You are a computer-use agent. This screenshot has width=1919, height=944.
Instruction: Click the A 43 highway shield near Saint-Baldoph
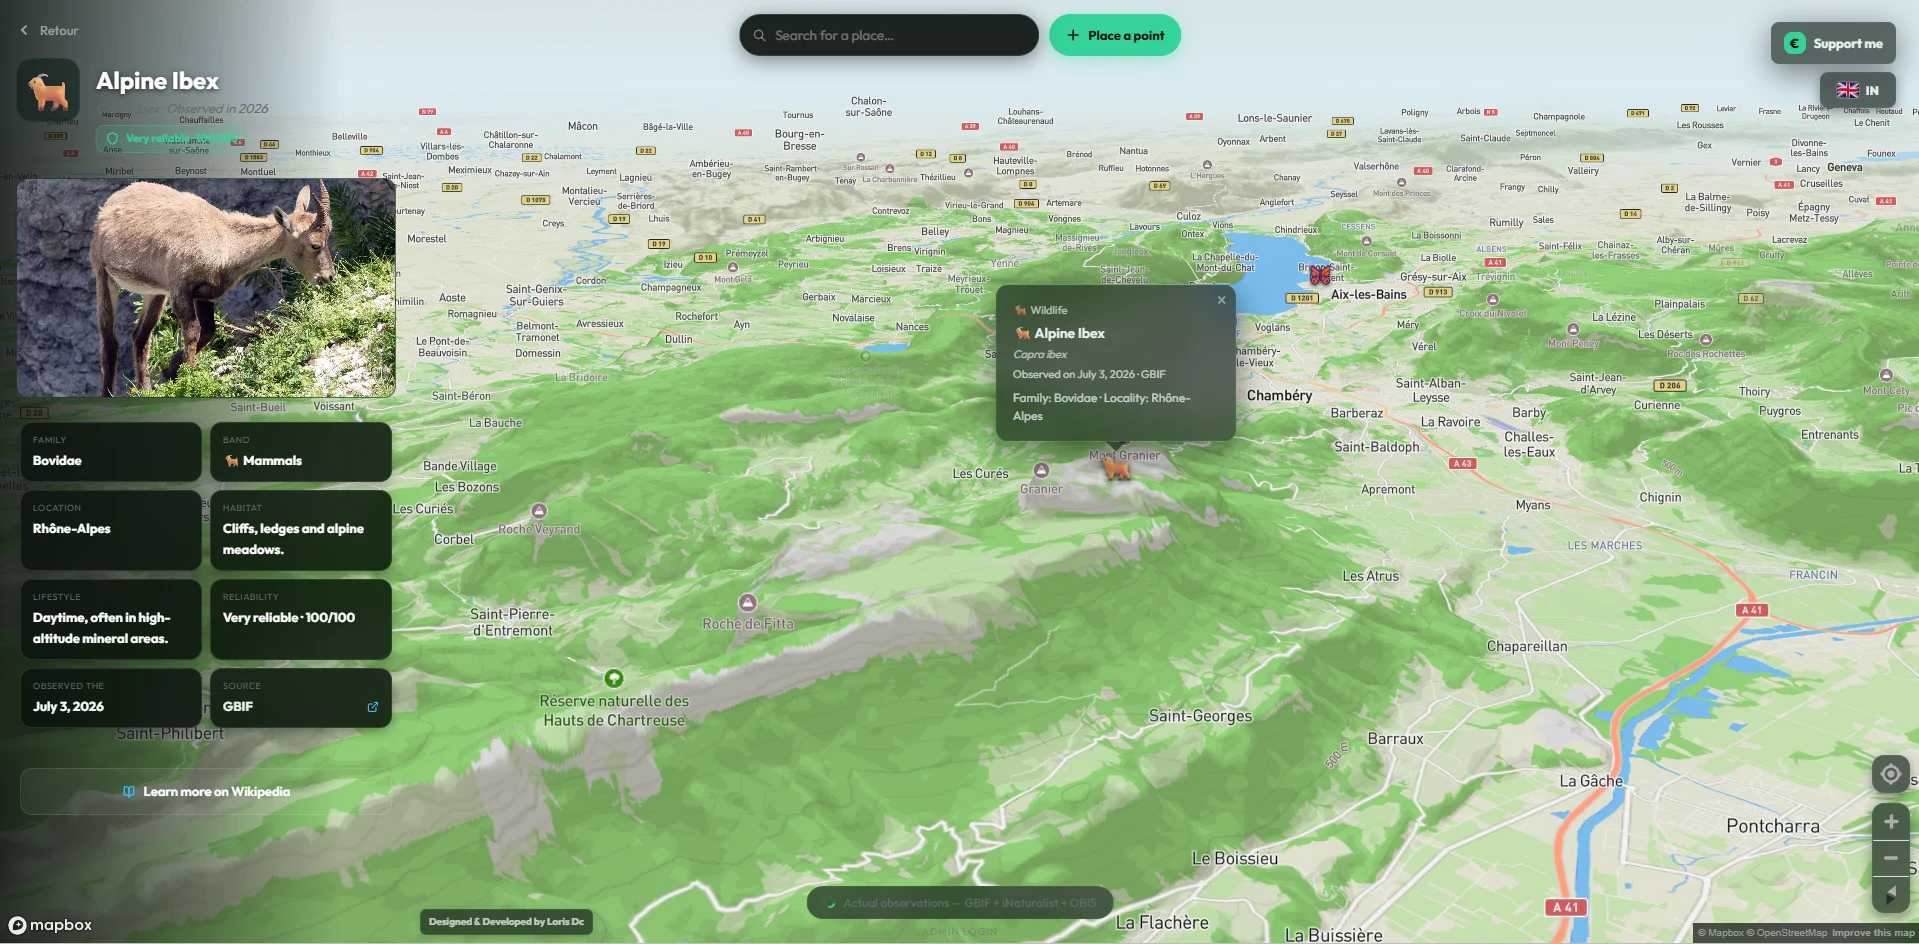point(1462,464)
